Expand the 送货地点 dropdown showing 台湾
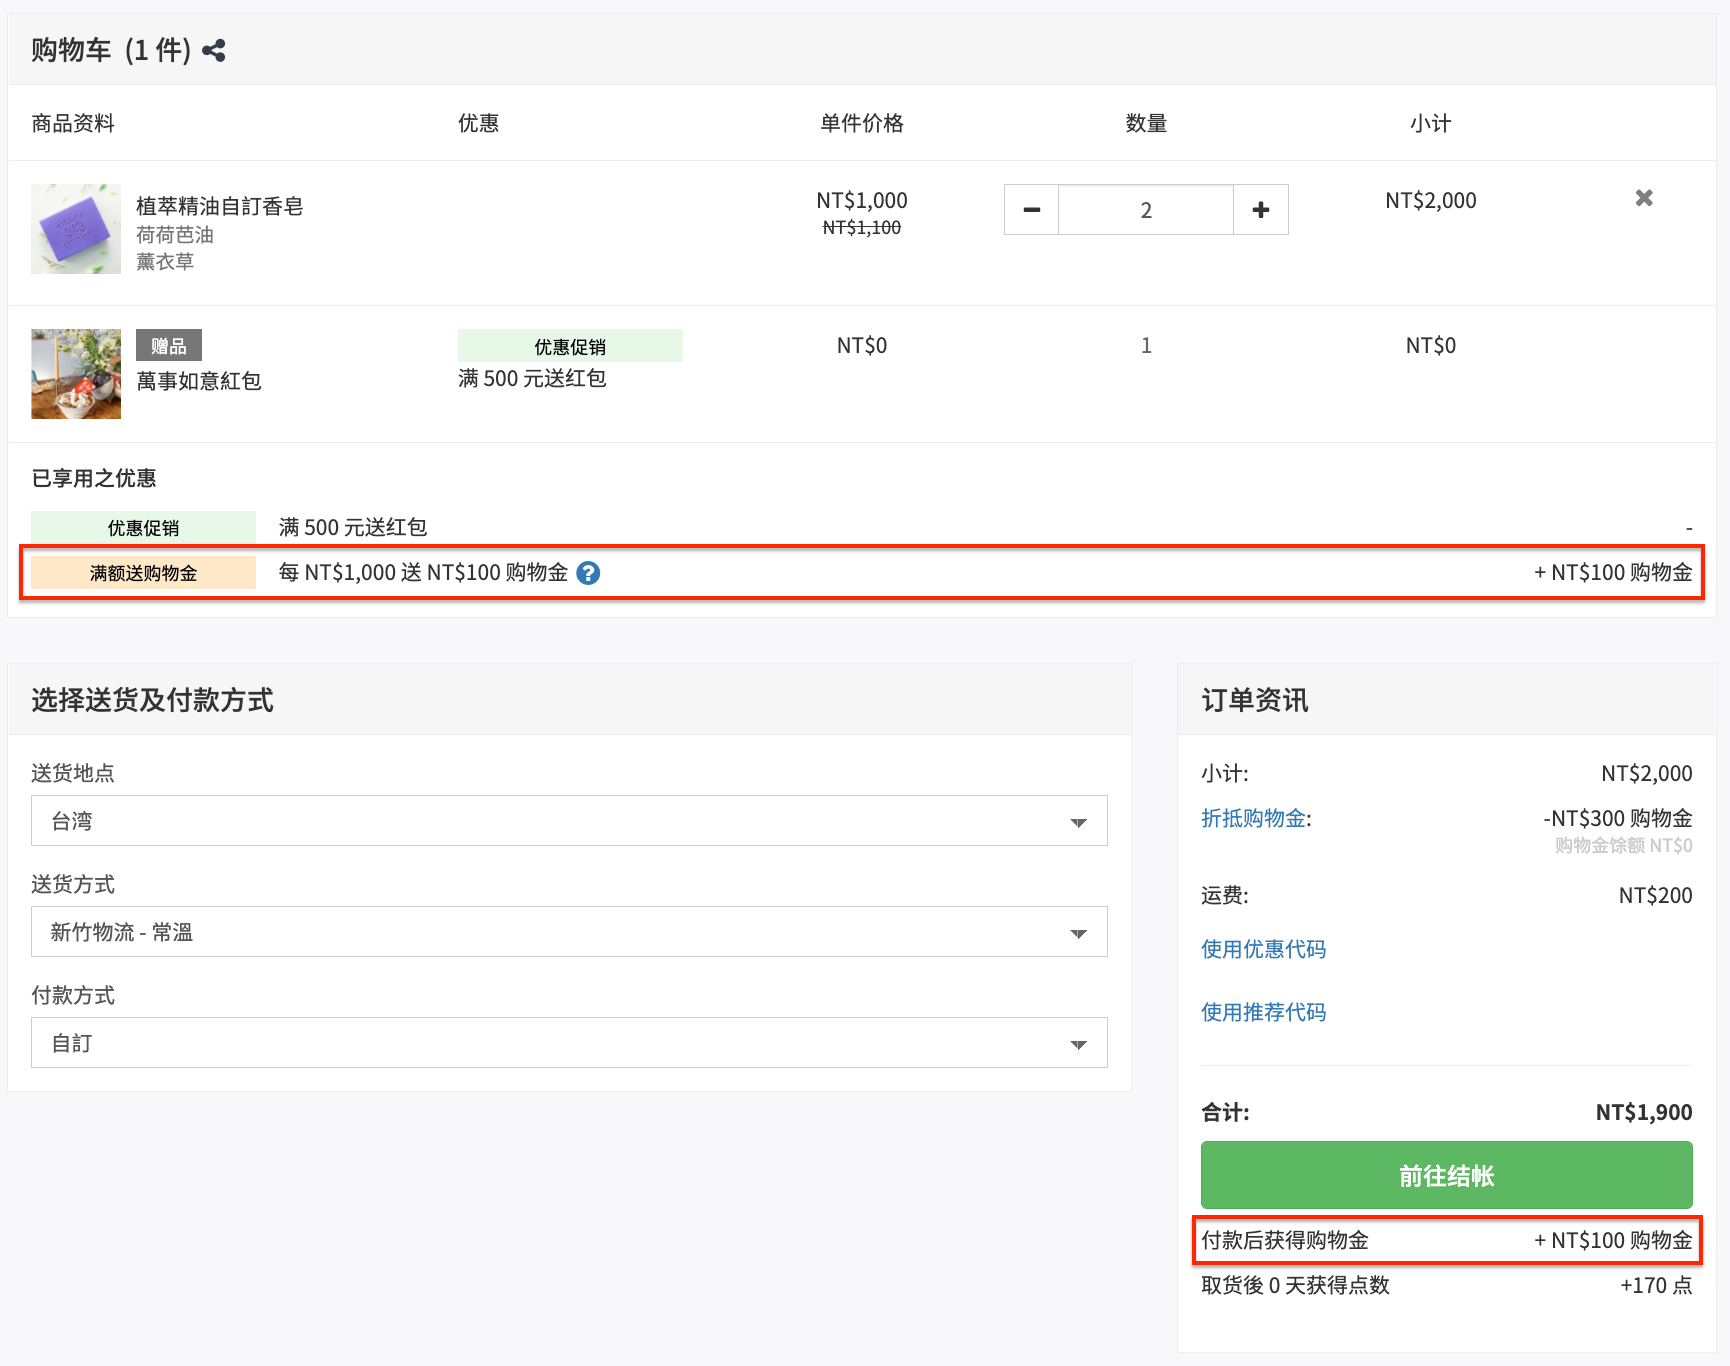 [x=569, y=821]
